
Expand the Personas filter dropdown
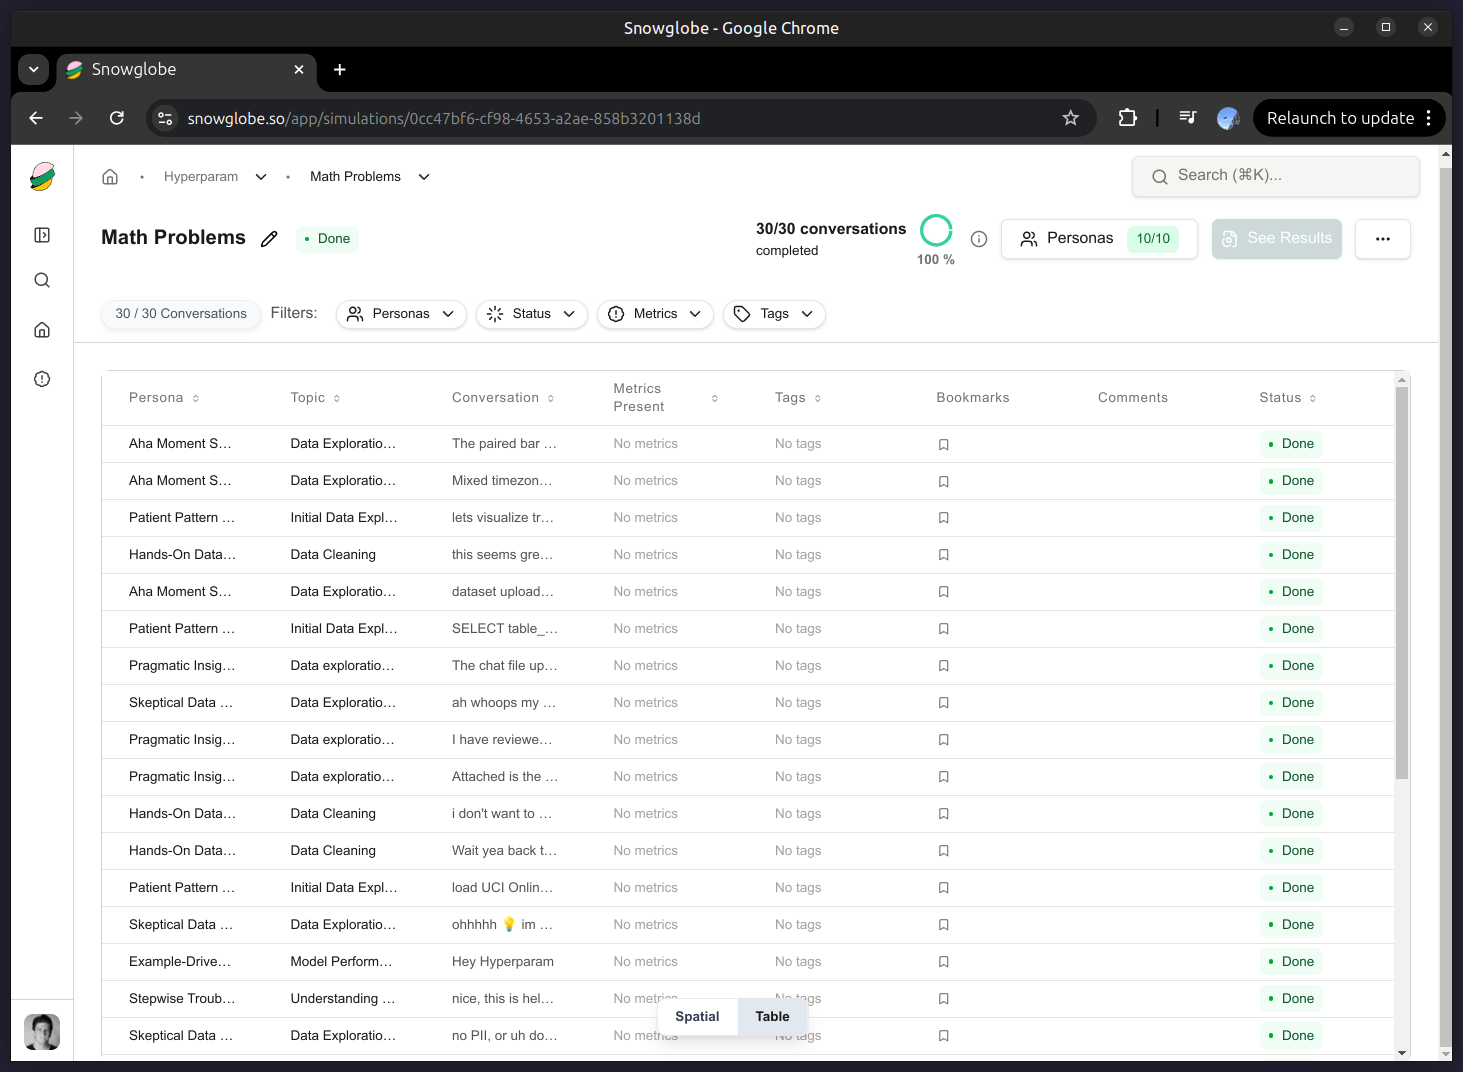(x=401, y=314)
